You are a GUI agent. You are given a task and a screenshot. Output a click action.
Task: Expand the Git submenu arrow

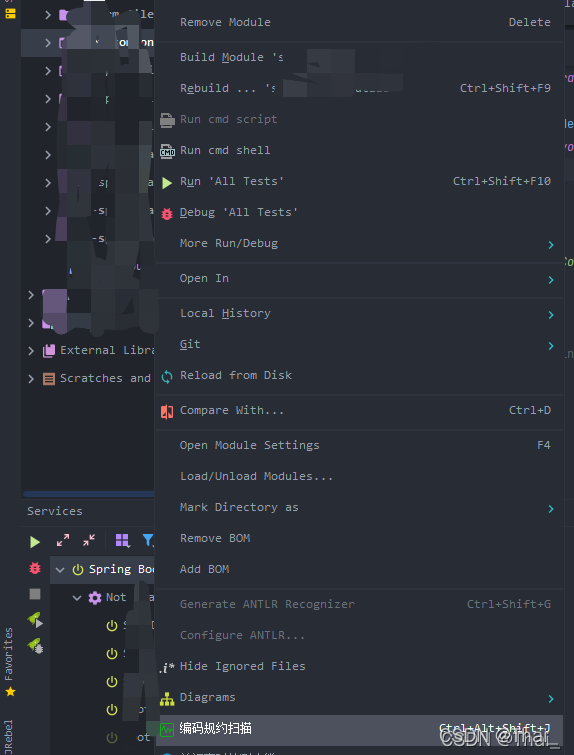551,346
